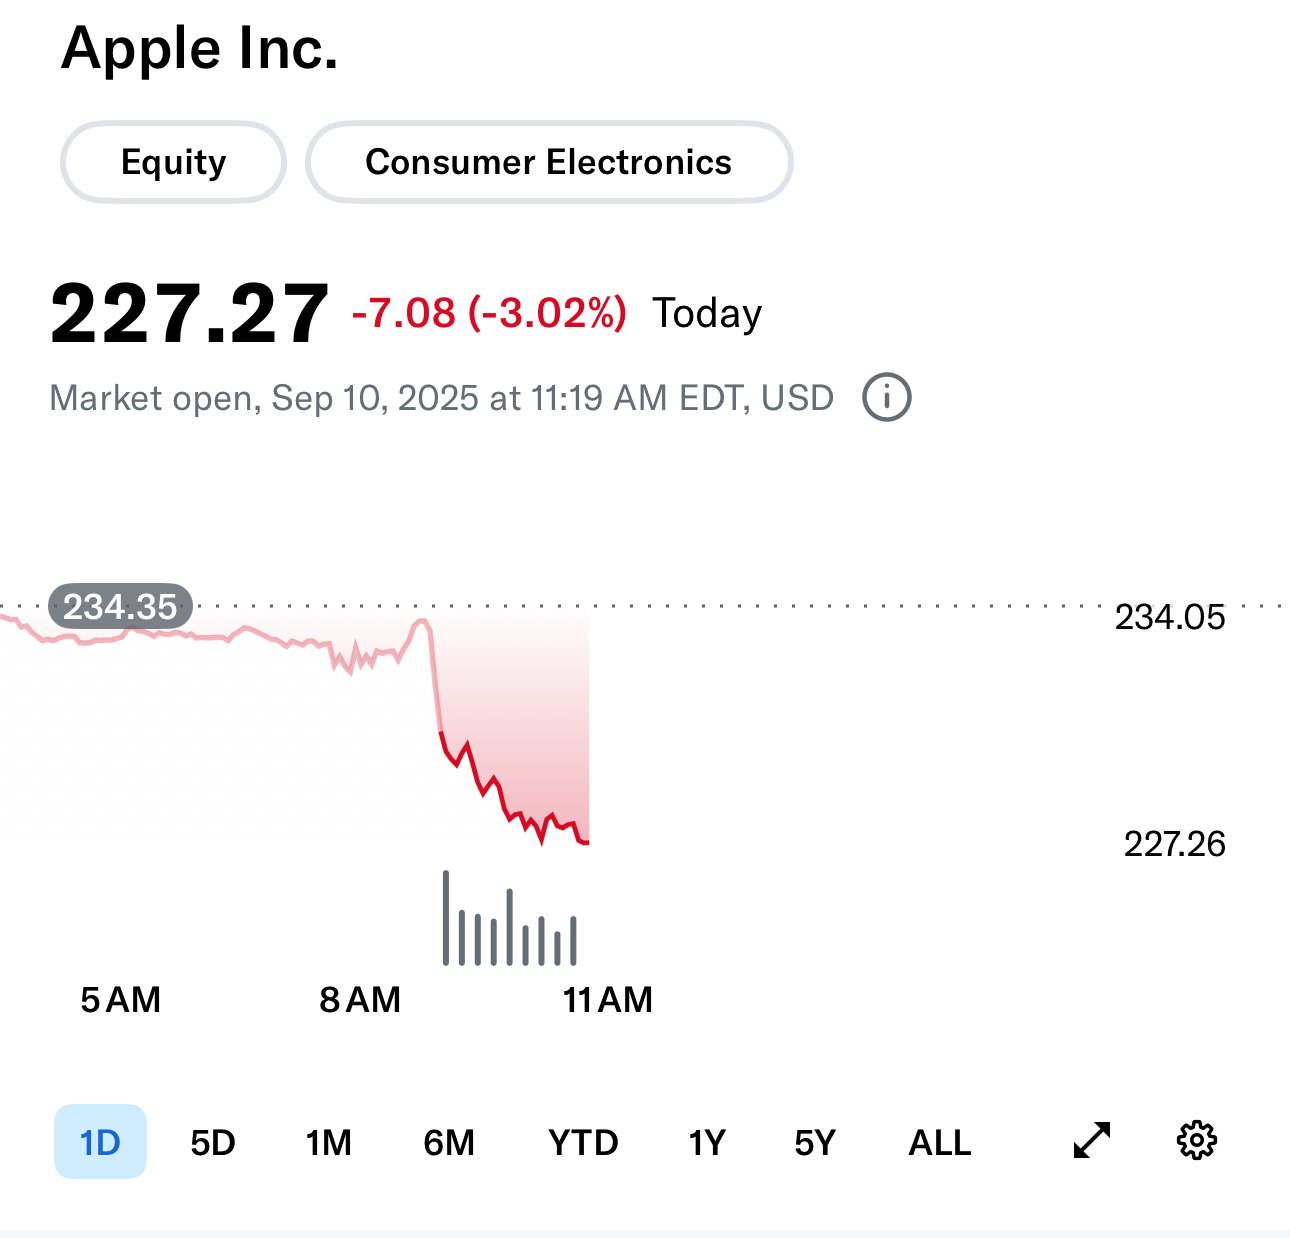Click the Equity tag button
Viewport: 1290px width, 1238px height.
coord(173,162)
